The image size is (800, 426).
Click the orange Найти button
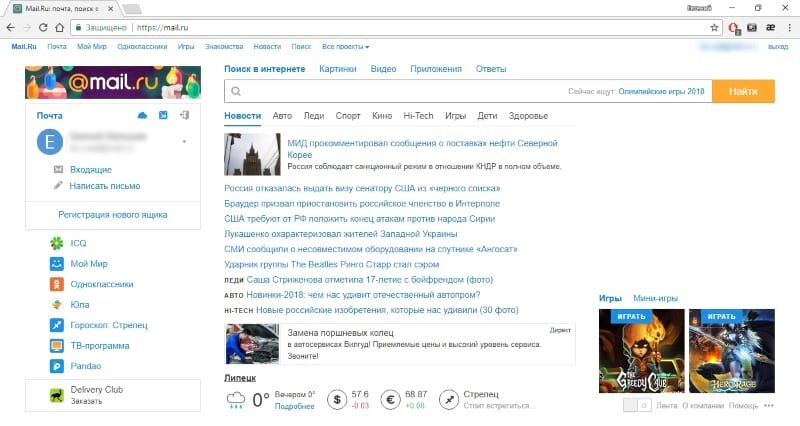coord(743,91)
